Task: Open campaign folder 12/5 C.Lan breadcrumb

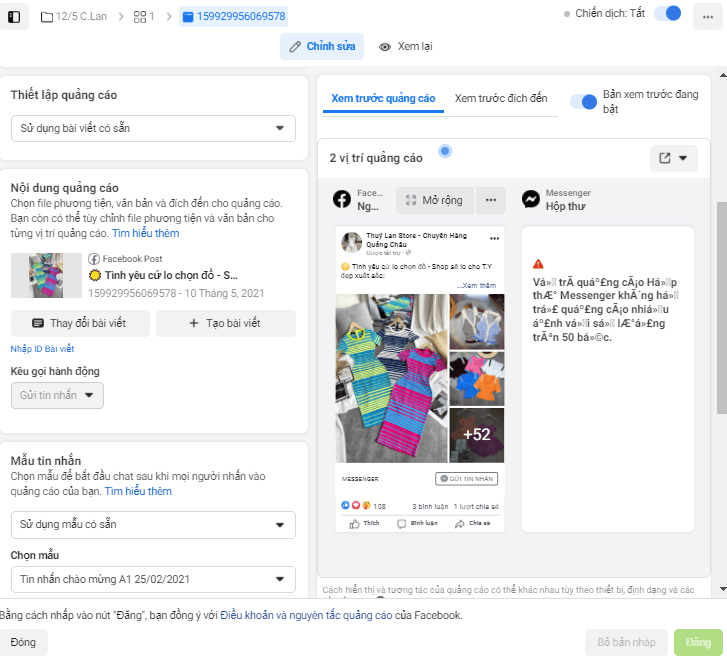Action: point(74,17)
